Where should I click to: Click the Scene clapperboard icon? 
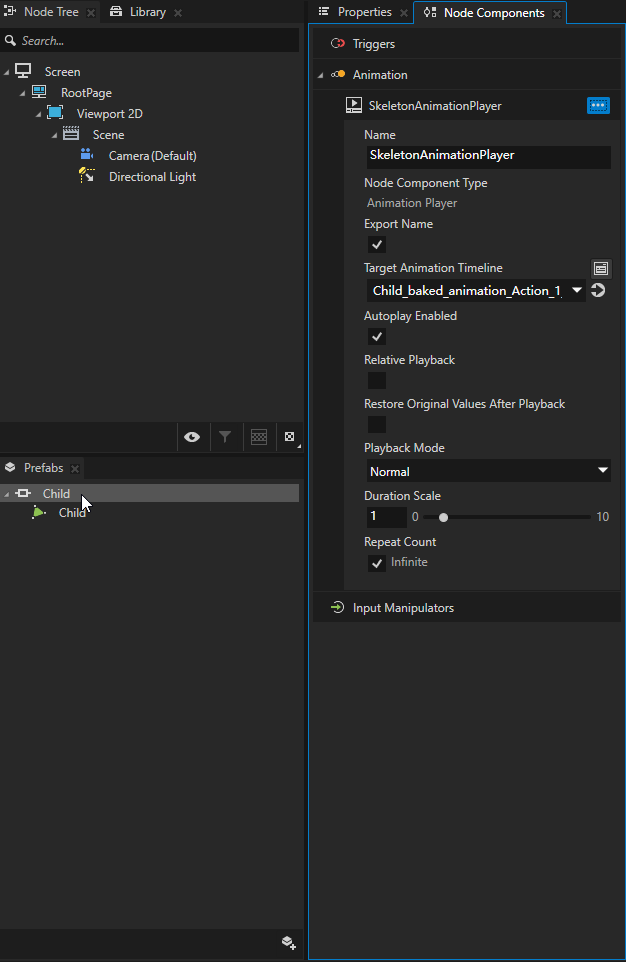point(71,133)
